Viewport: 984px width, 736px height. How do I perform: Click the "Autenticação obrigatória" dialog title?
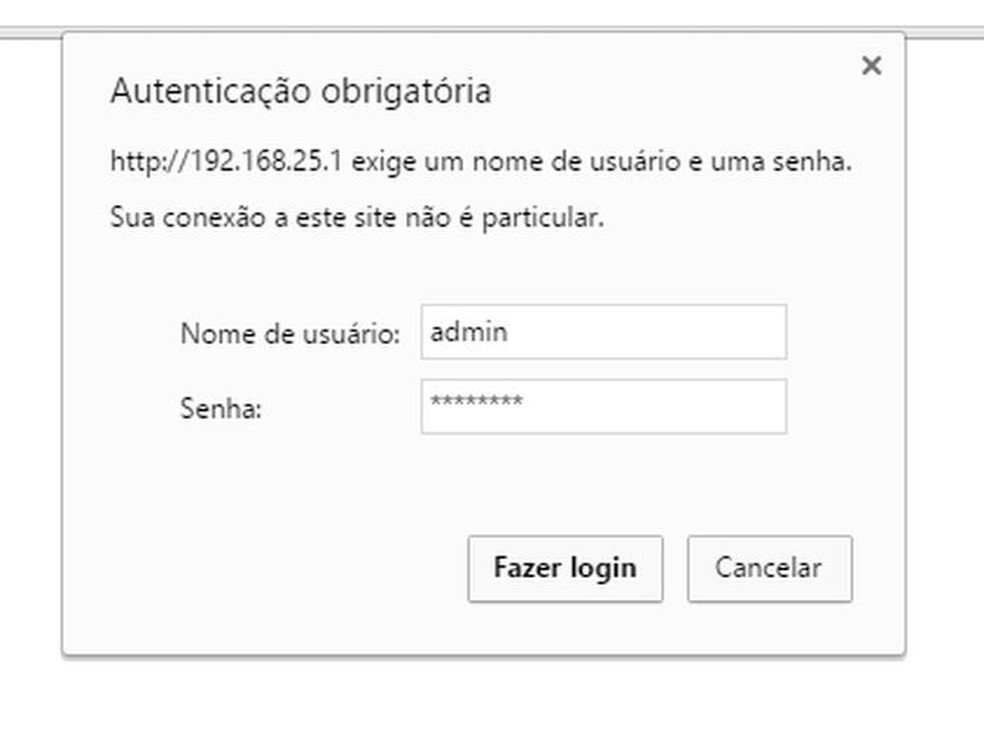point(300,92)
